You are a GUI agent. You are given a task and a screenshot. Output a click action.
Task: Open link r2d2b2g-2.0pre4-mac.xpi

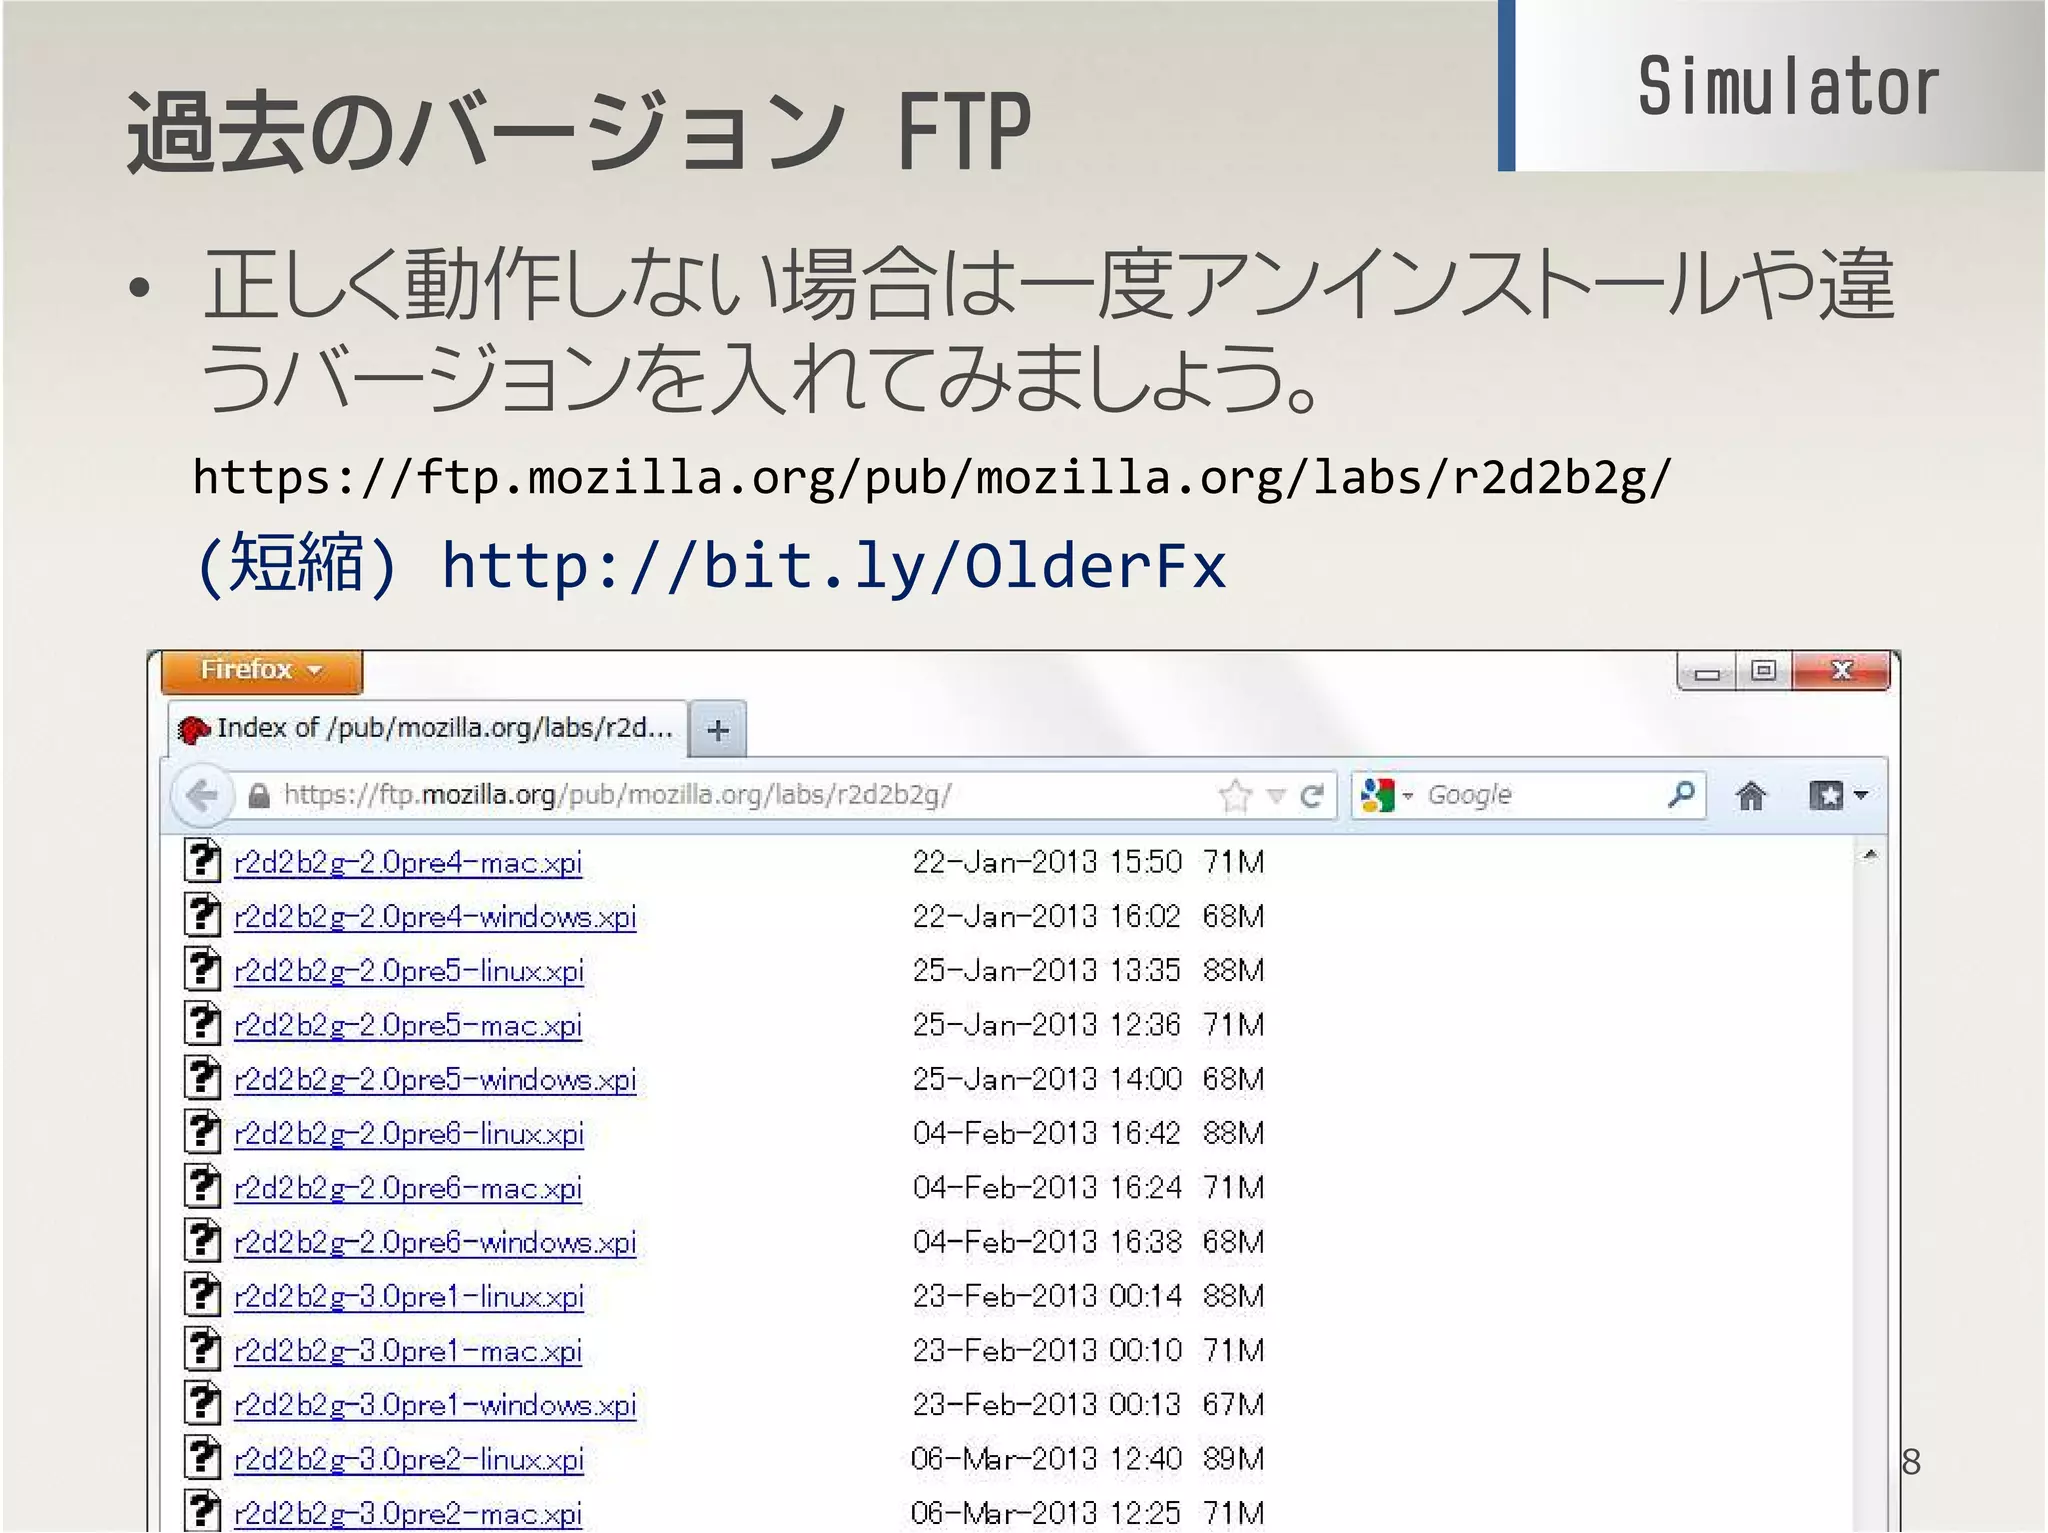click(408, 863)
